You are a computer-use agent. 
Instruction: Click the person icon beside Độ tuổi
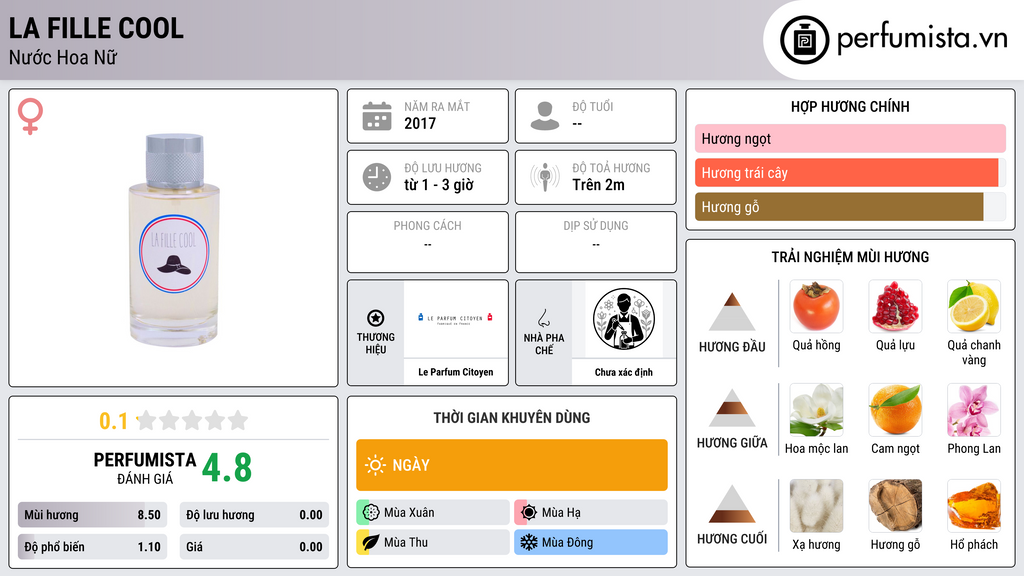point(545,116)
